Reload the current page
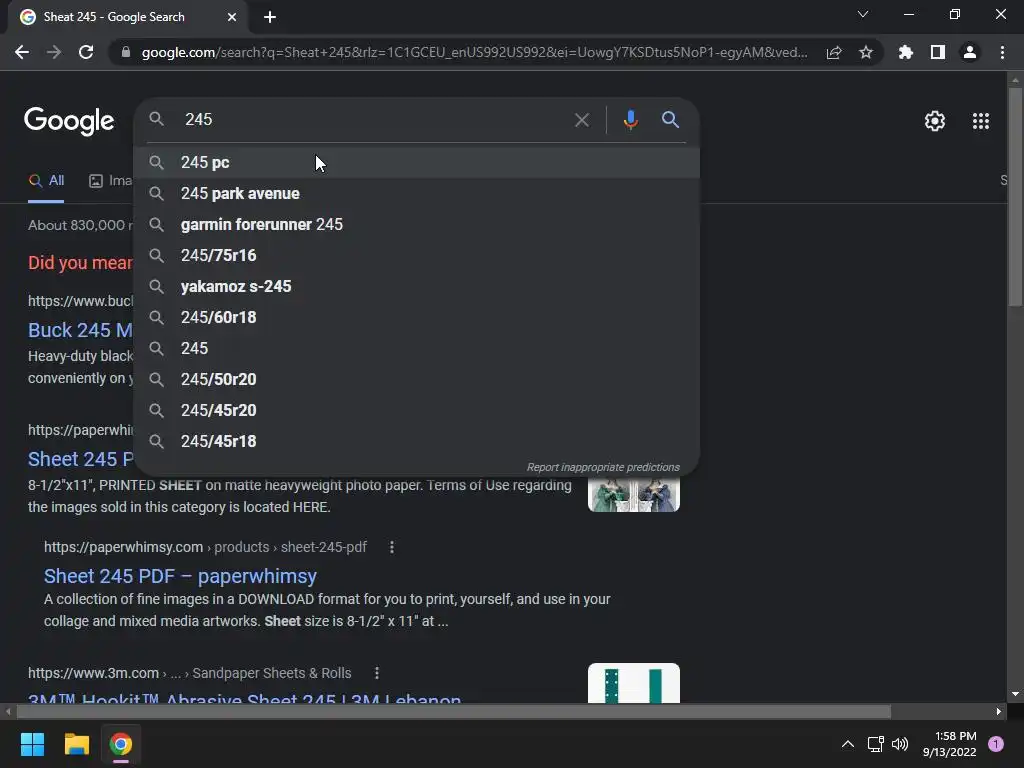Viewport: 1024px width, 768px height. click(86, 52)
